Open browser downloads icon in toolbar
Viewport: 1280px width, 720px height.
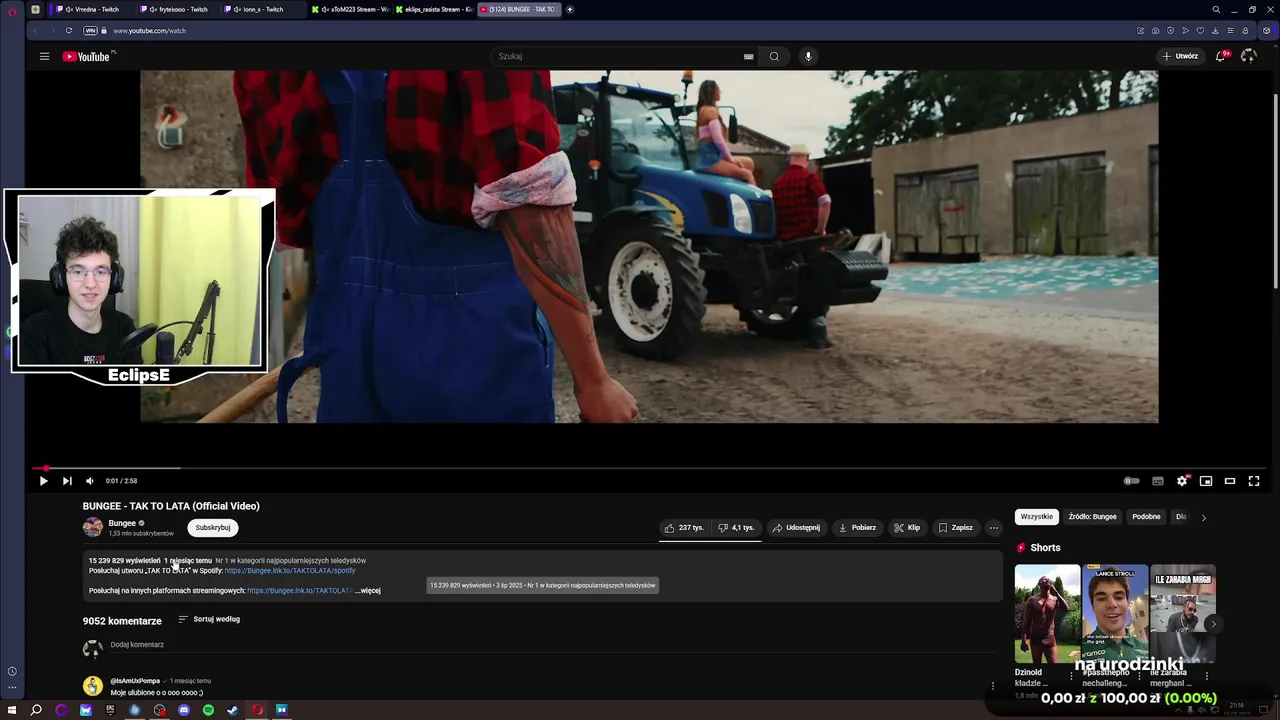1215,30
